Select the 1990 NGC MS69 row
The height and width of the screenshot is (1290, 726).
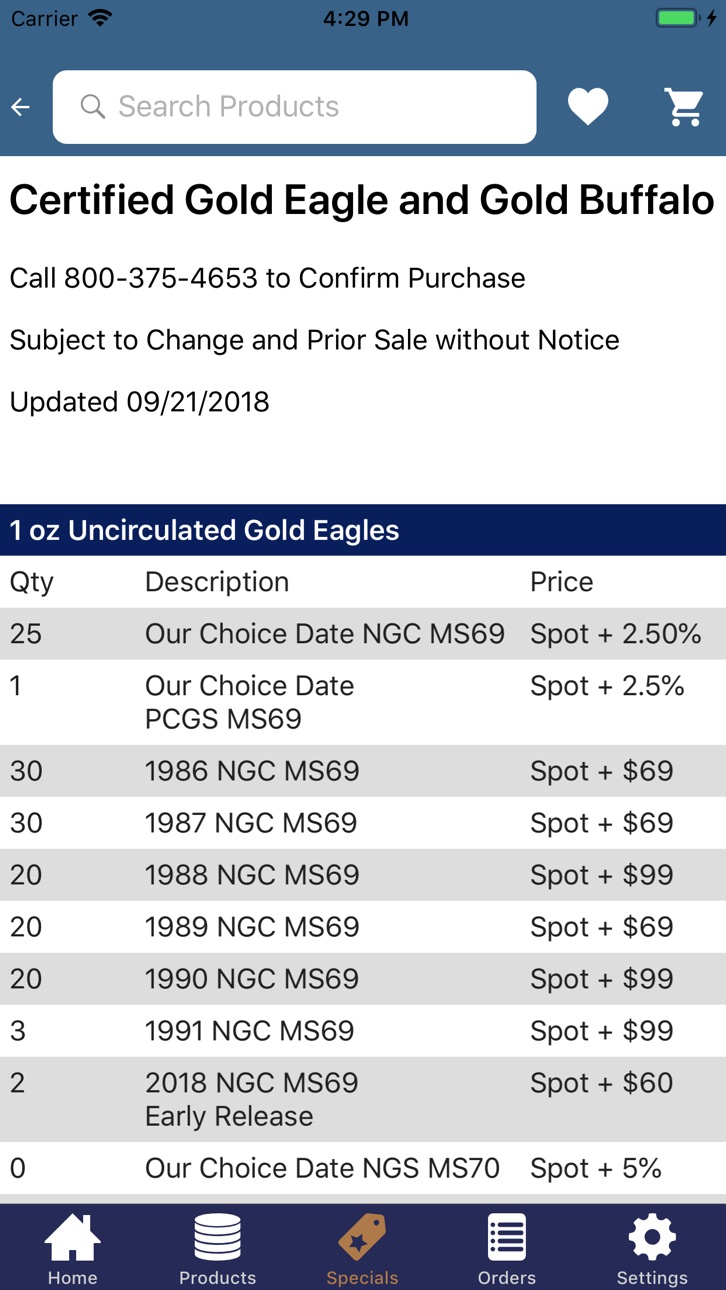point(363,979)
